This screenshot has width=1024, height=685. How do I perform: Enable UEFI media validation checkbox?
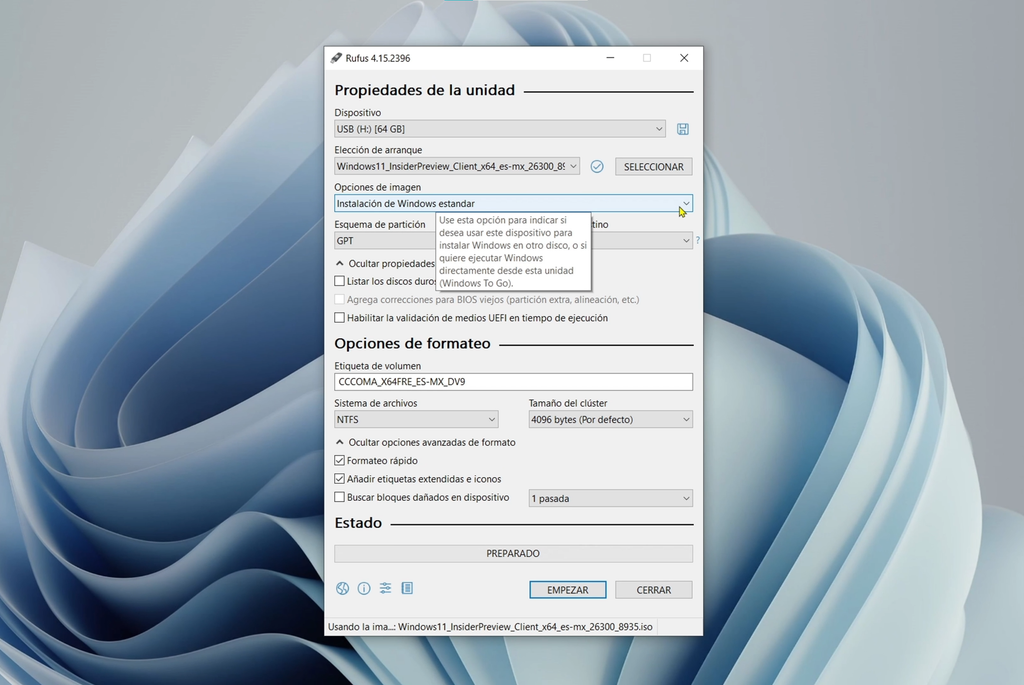(340, 318)
